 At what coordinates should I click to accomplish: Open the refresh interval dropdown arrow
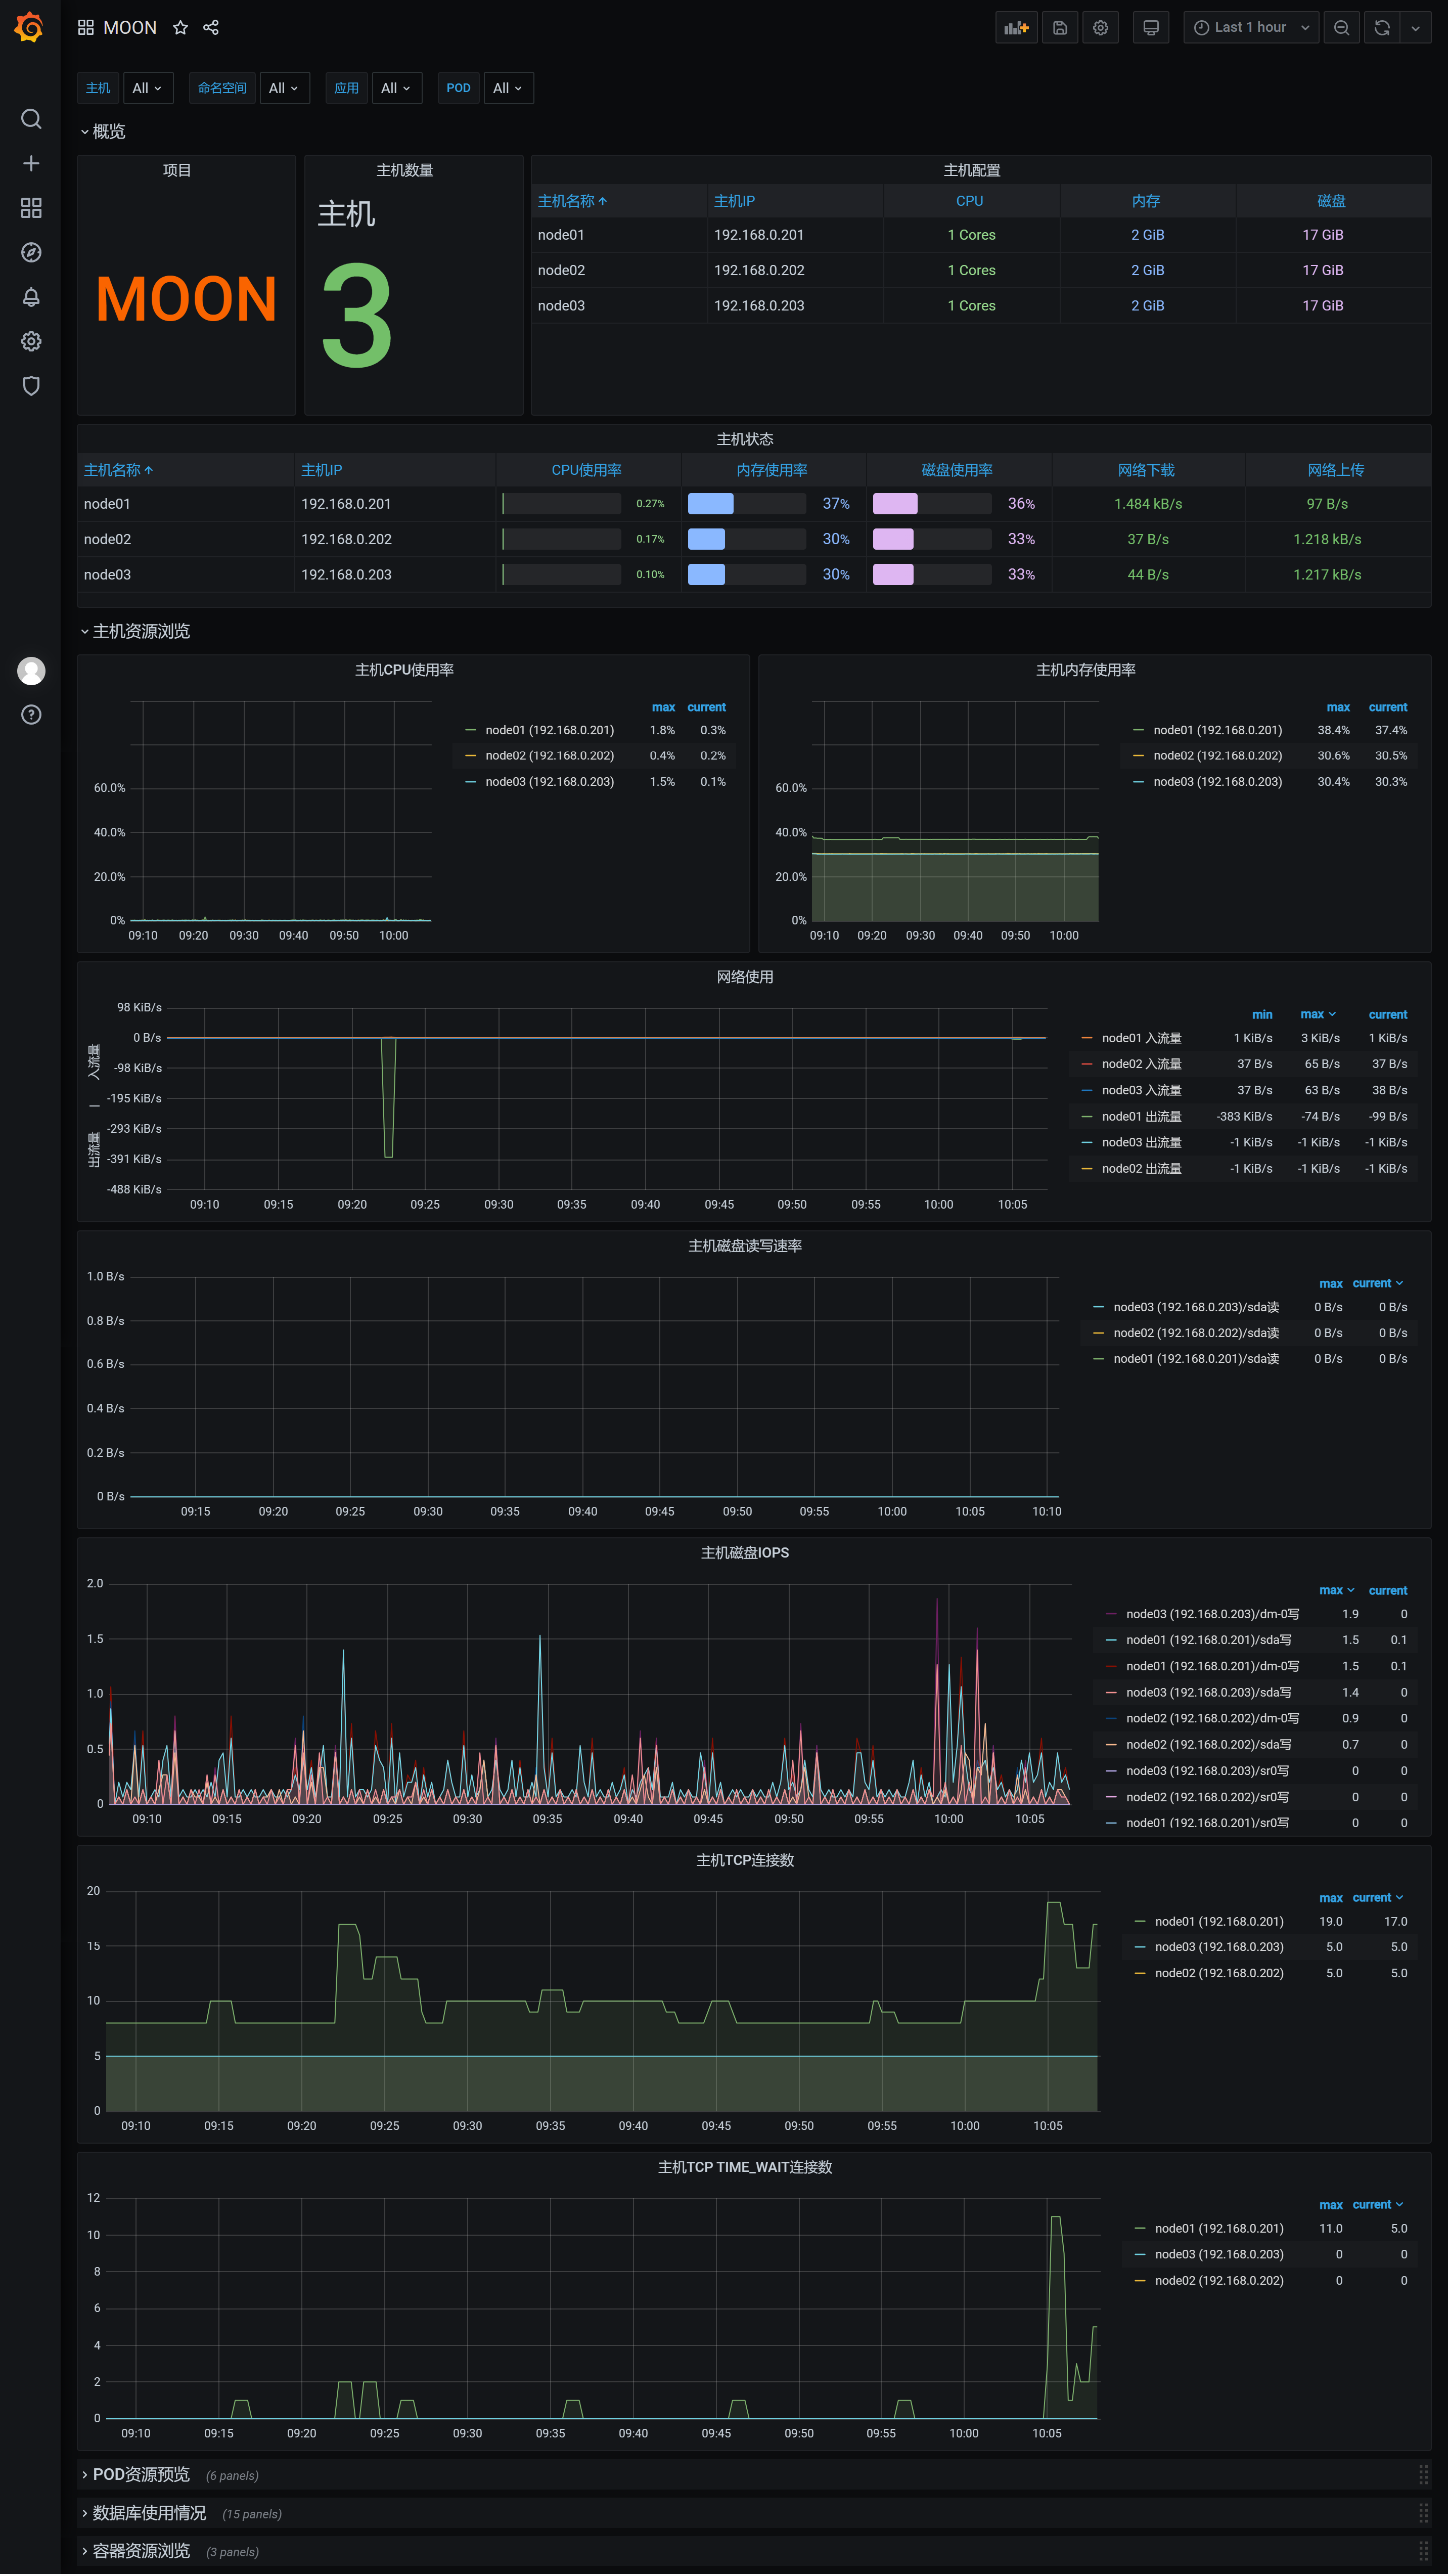1415,28
